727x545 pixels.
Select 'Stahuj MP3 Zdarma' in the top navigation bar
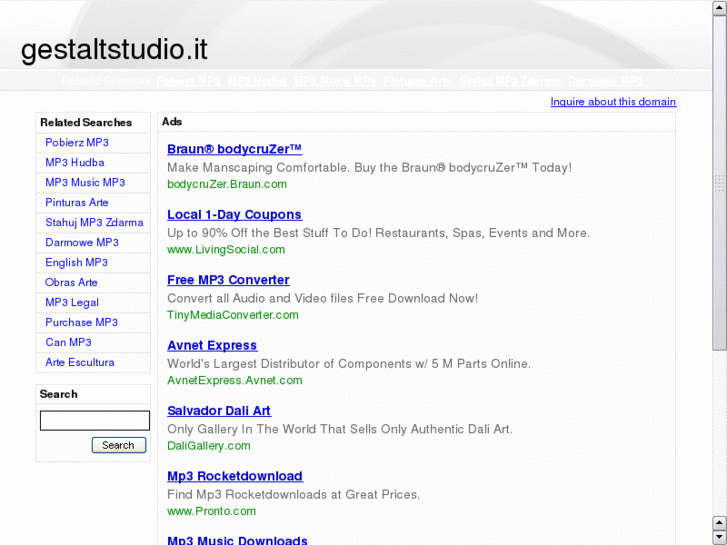tap(510, 81)
